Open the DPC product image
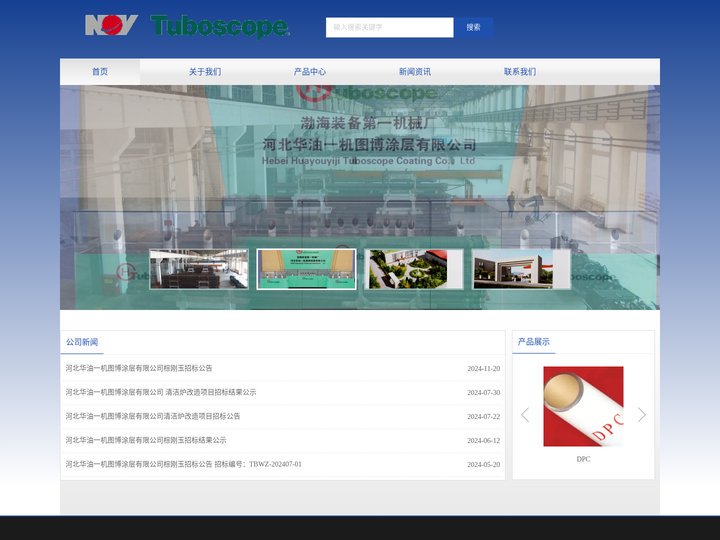The width and height of the screenshot is (720, 540). tap(583, 406)
